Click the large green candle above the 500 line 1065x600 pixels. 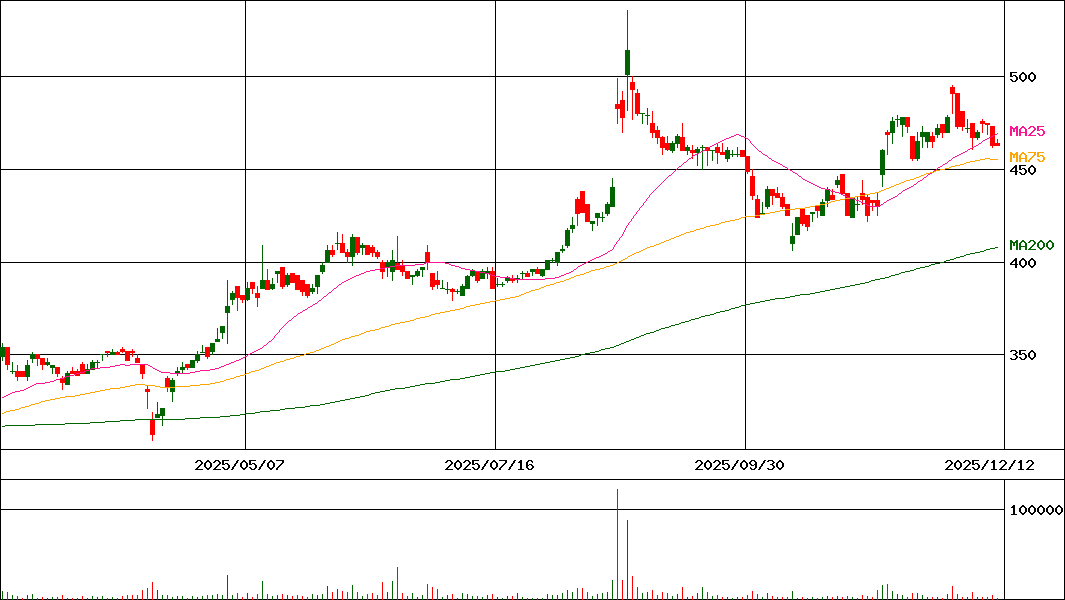click(627, 62)
